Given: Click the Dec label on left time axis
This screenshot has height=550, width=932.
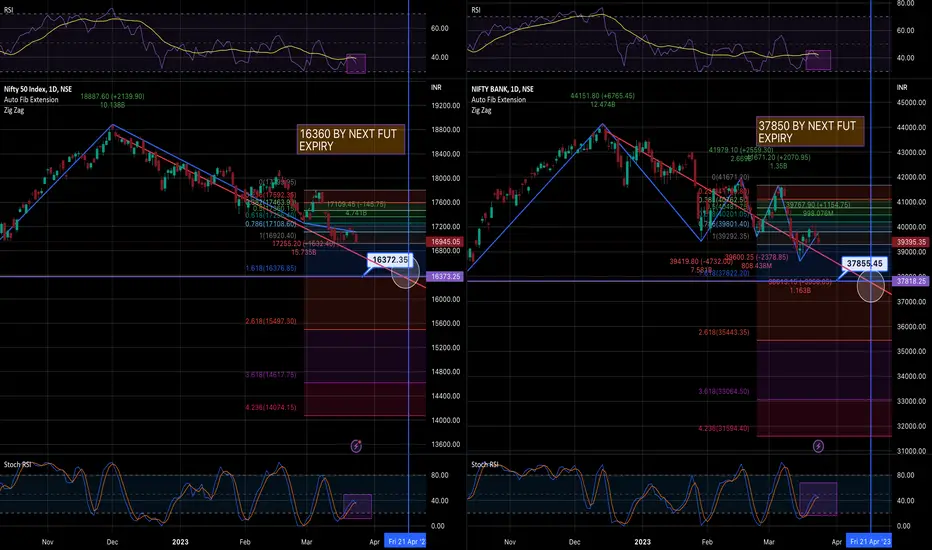Looking at the screenshot, I should [x=112, y=542].
